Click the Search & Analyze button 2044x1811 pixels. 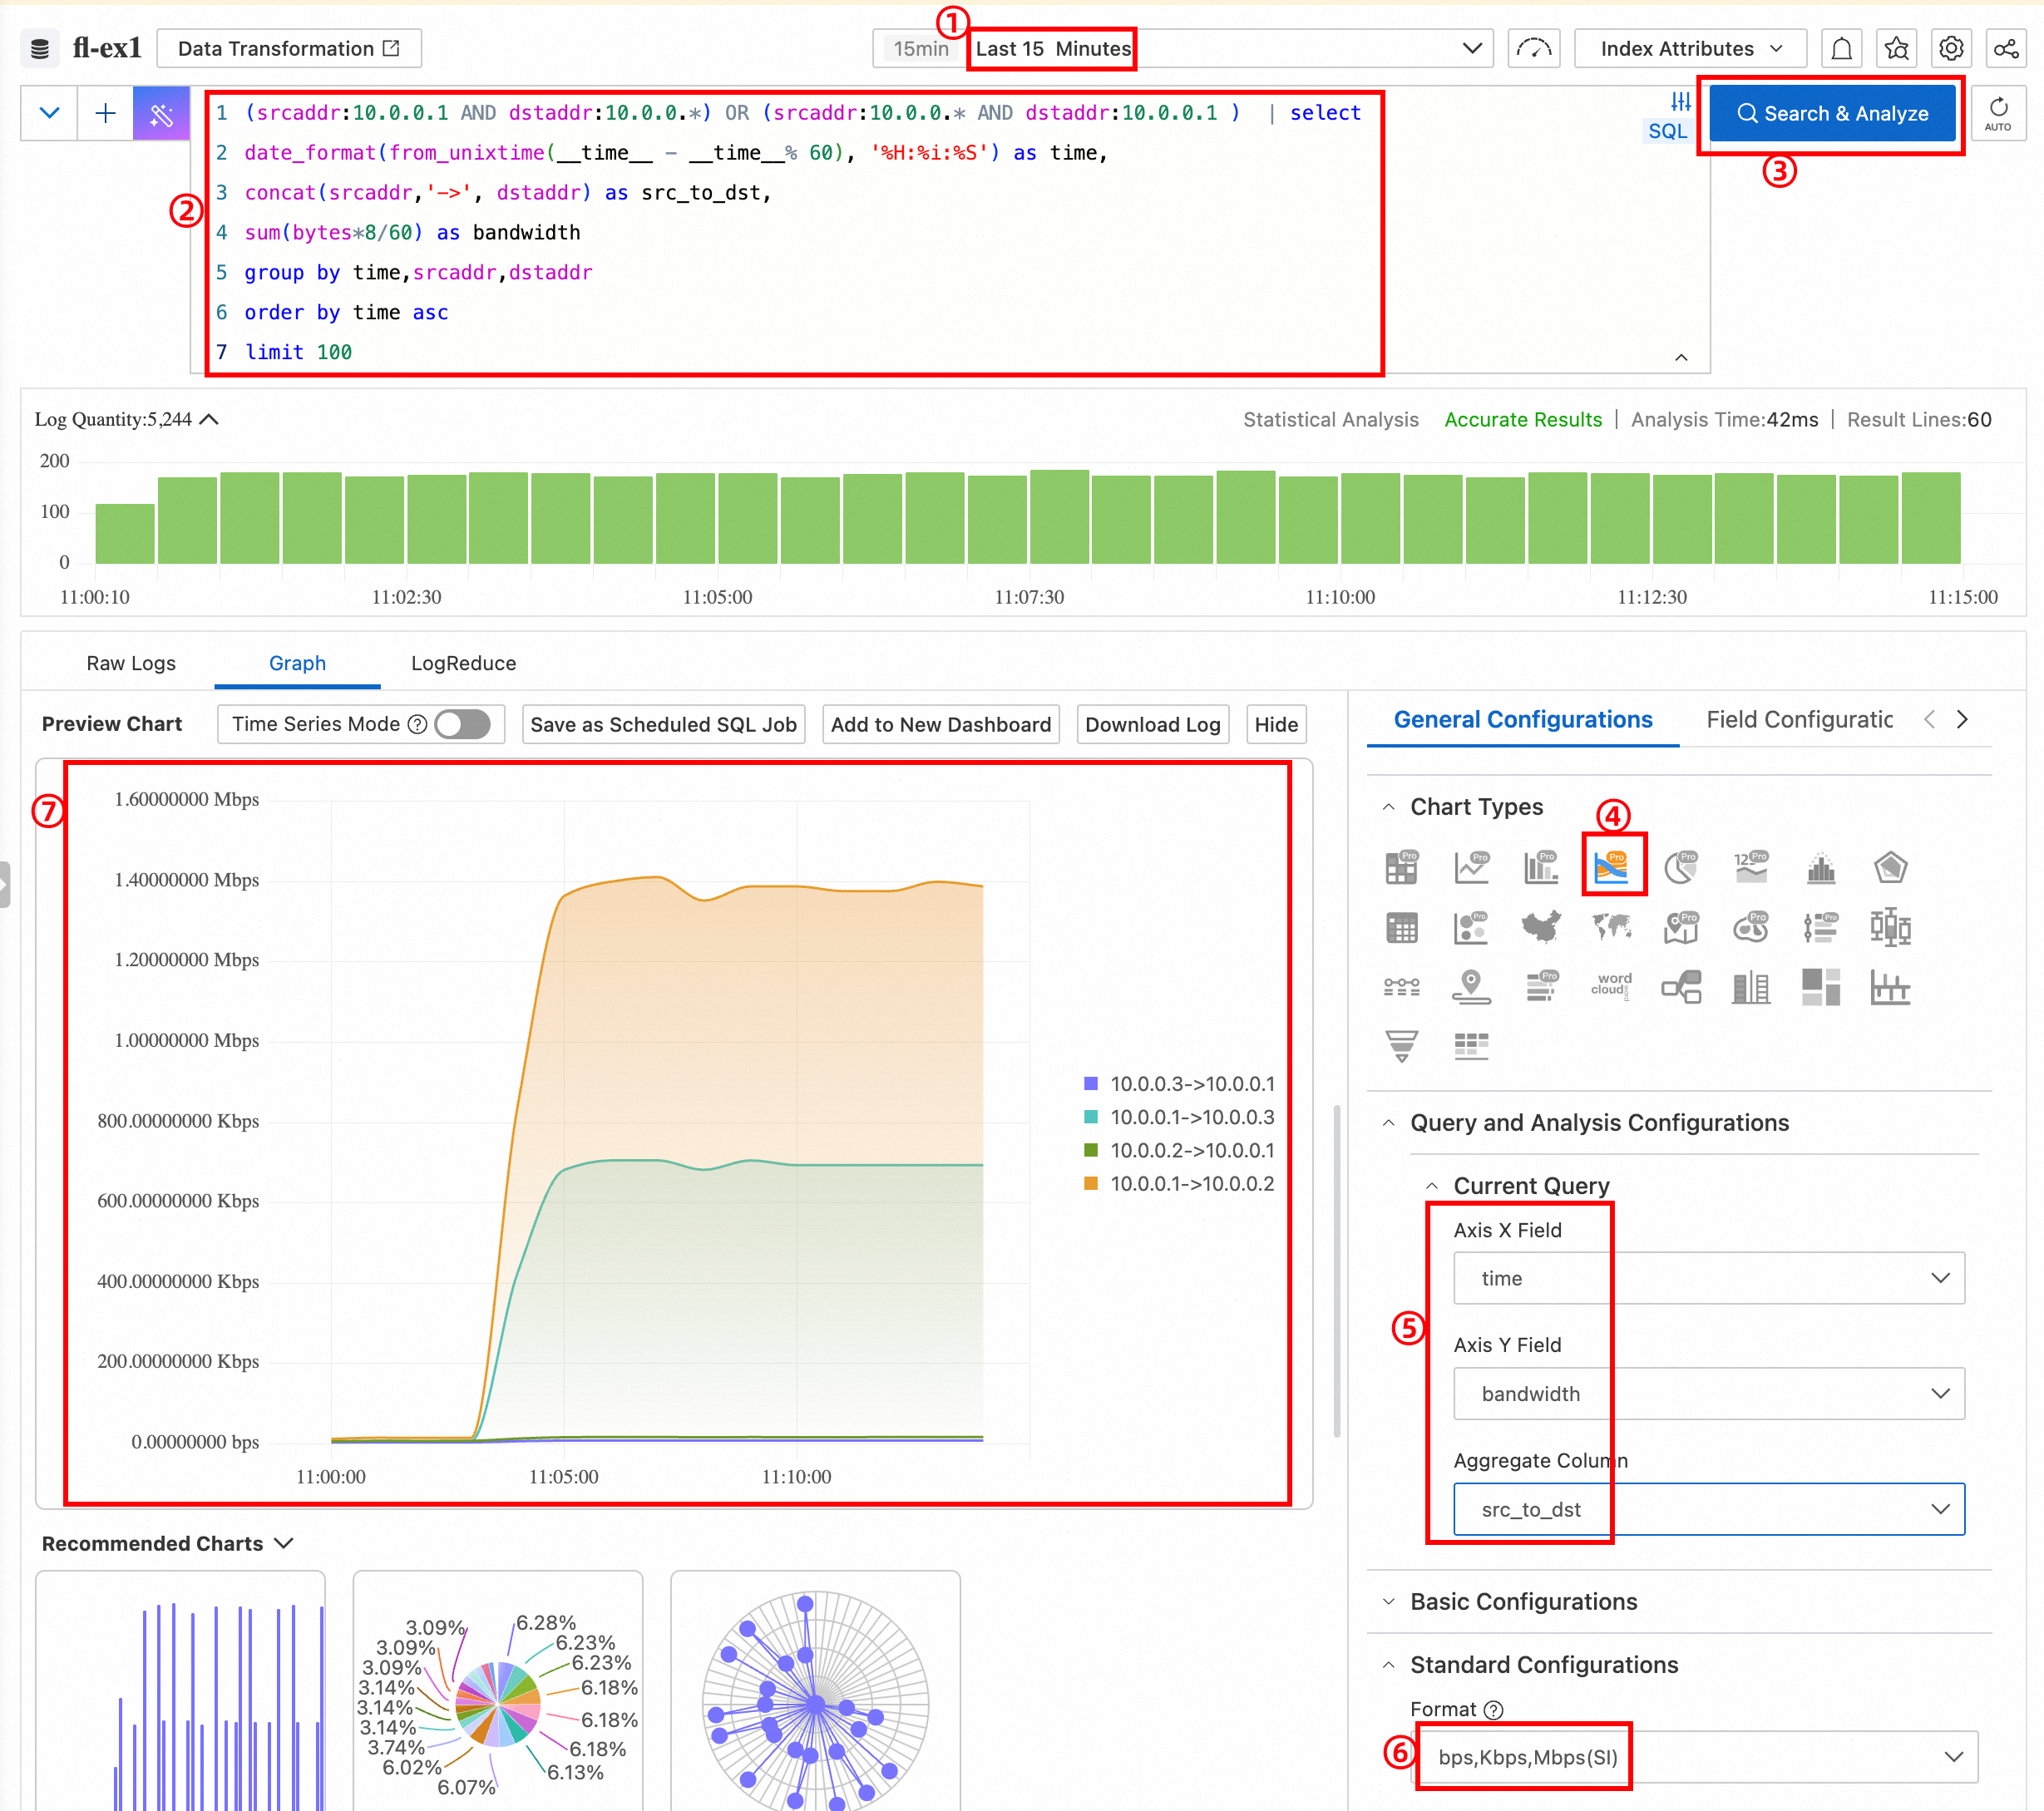(1831, 113)
